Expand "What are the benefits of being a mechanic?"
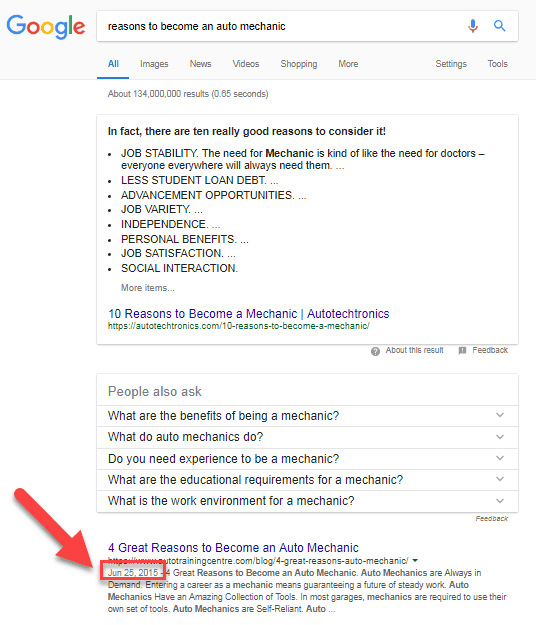This screenshot has height=625, width=536. click(307, 416)
